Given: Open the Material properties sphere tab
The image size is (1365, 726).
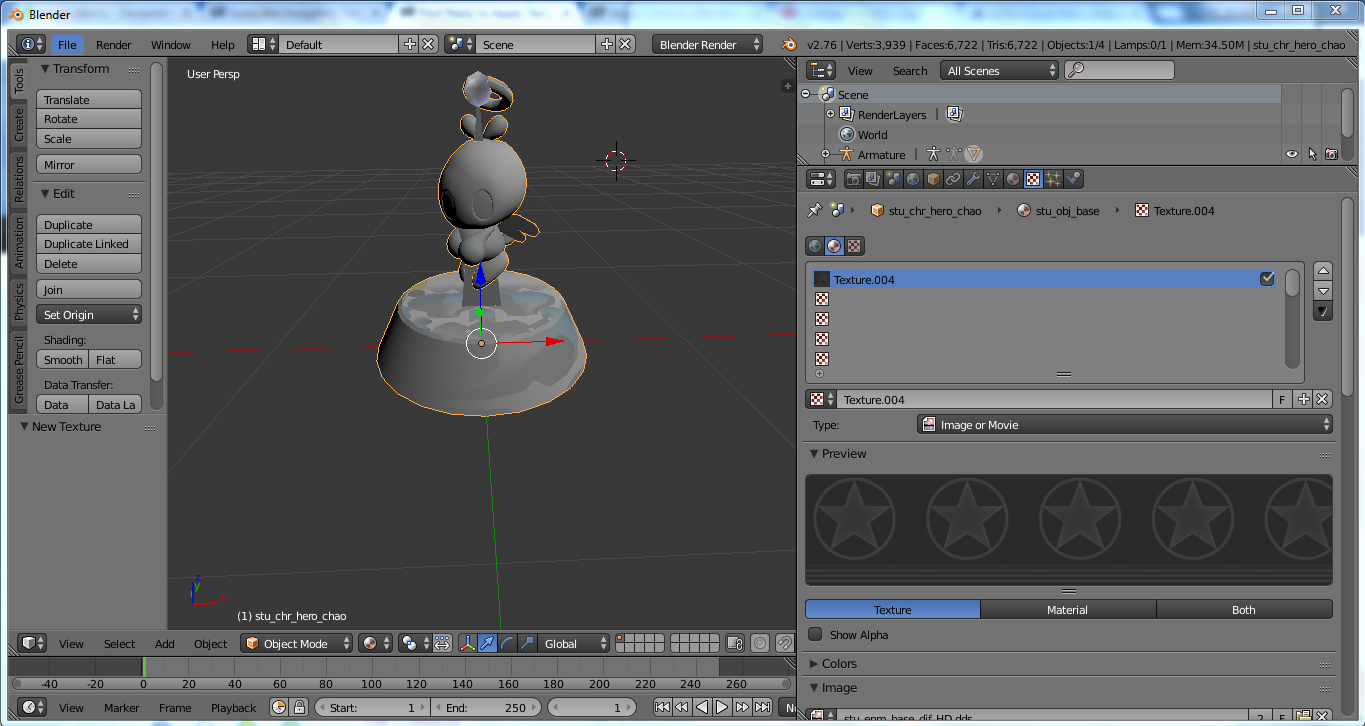Looking at the screenshot, I should (x=1013, y=179).
